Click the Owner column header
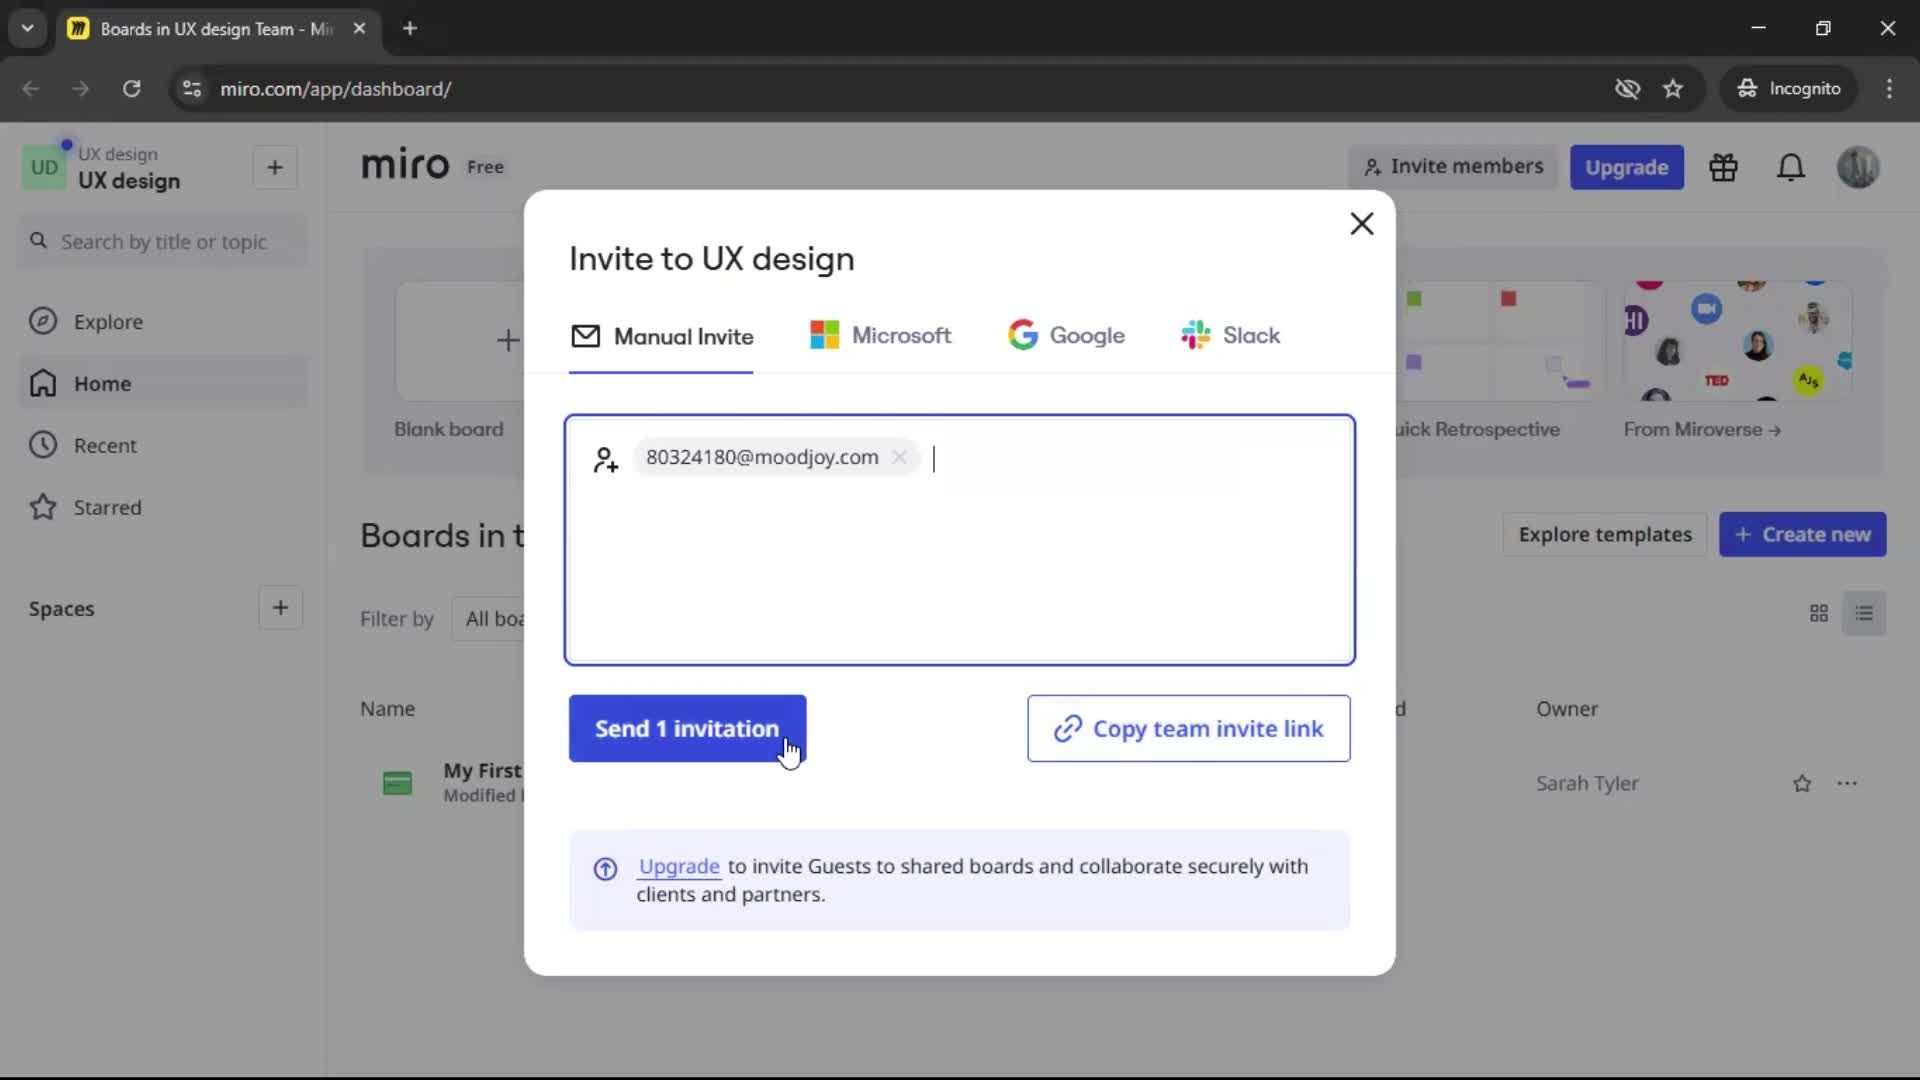 coord(1566,709)
